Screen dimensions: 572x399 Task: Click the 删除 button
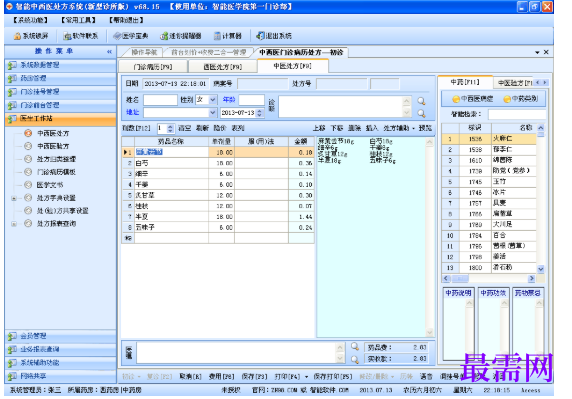pyautogui.click(x=354, y=128)
